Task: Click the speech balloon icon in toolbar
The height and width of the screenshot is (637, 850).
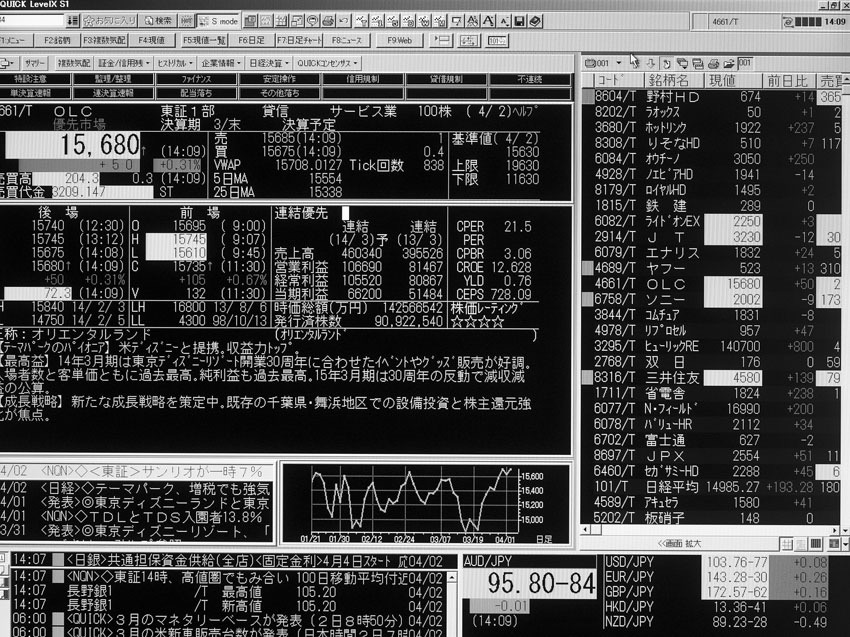Action: (313, 21)
